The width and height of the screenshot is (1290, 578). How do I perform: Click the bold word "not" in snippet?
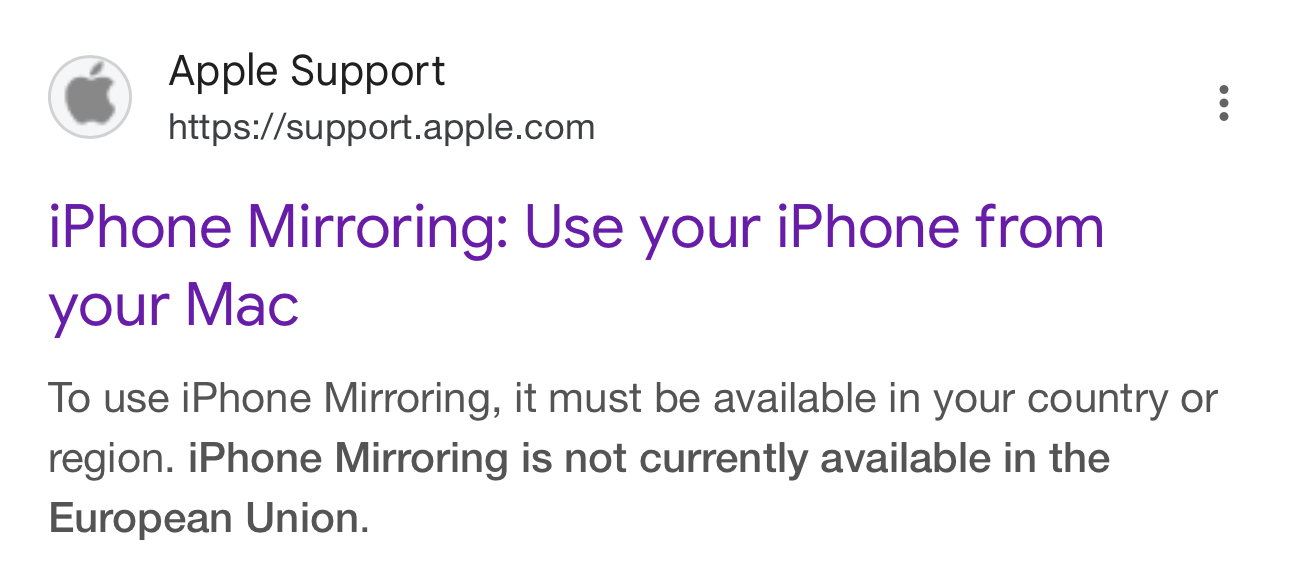coord(596,459)
